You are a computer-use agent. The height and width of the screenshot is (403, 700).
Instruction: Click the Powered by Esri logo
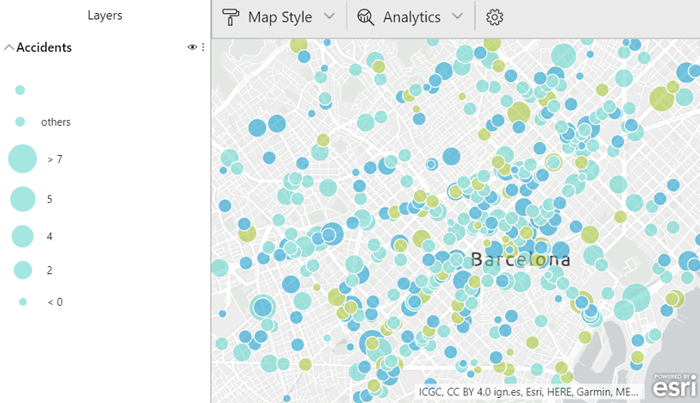(x=674, y=385)
